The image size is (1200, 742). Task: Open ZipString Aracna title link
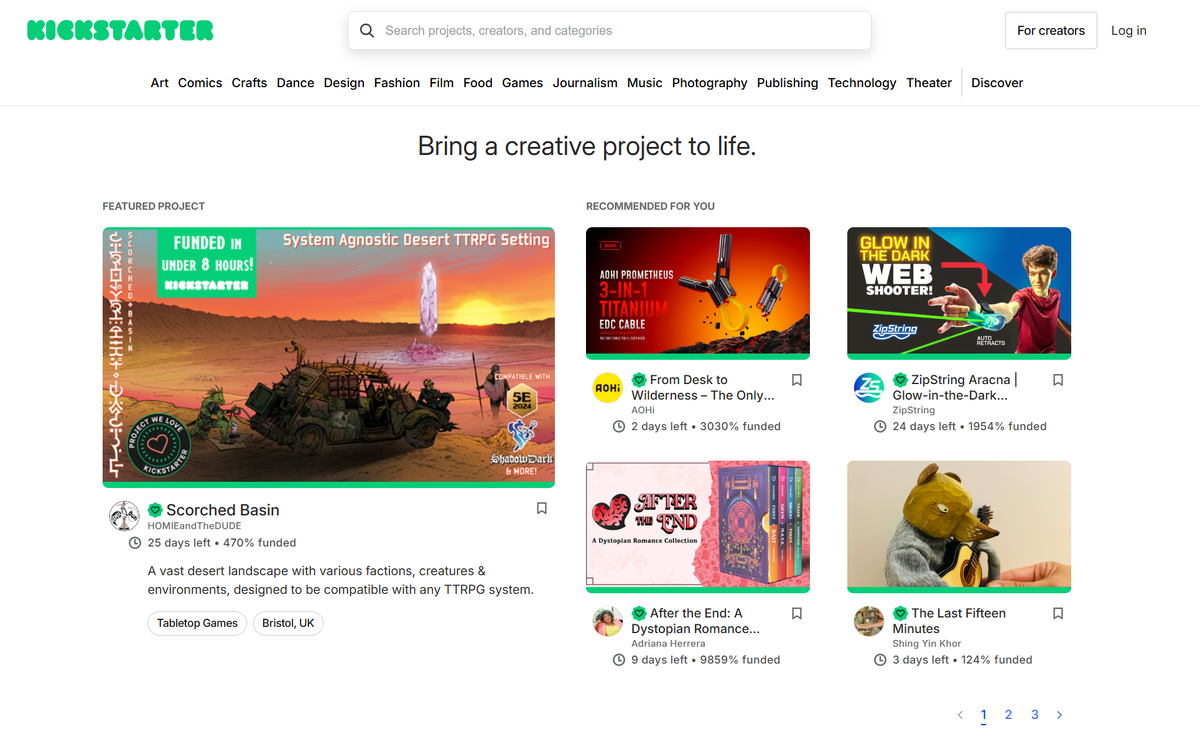coord(954,387)
